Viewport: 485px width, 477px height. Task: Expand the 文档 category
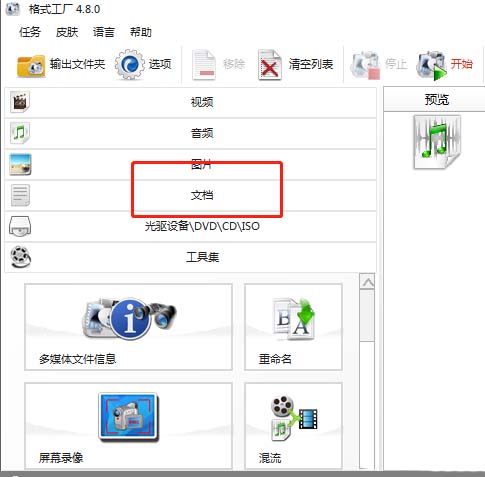click(190, 195)
